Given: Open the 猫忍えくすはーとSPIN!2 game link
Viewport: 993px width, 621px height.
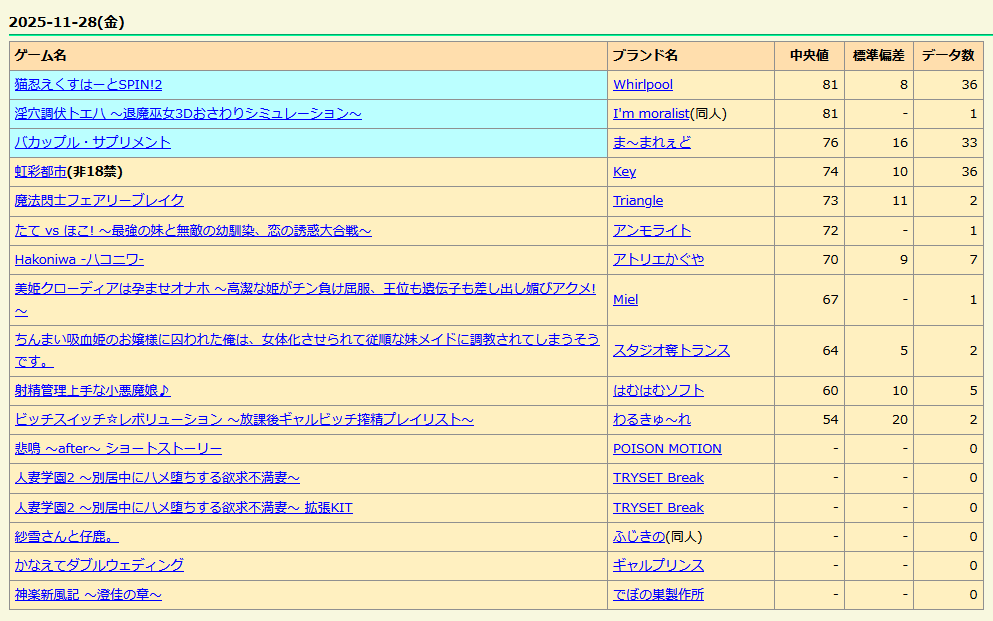Looking at the screenshot, I should click(x=88, y=84).
